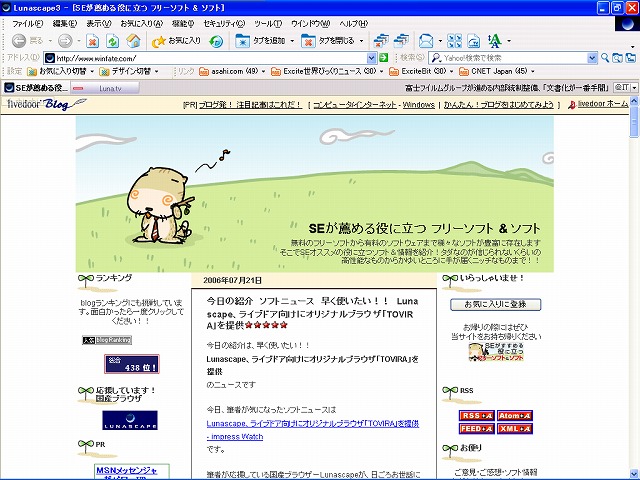Click the magnifier search icon right of search box
Viewport: 640px width, 480px height.
605,58
